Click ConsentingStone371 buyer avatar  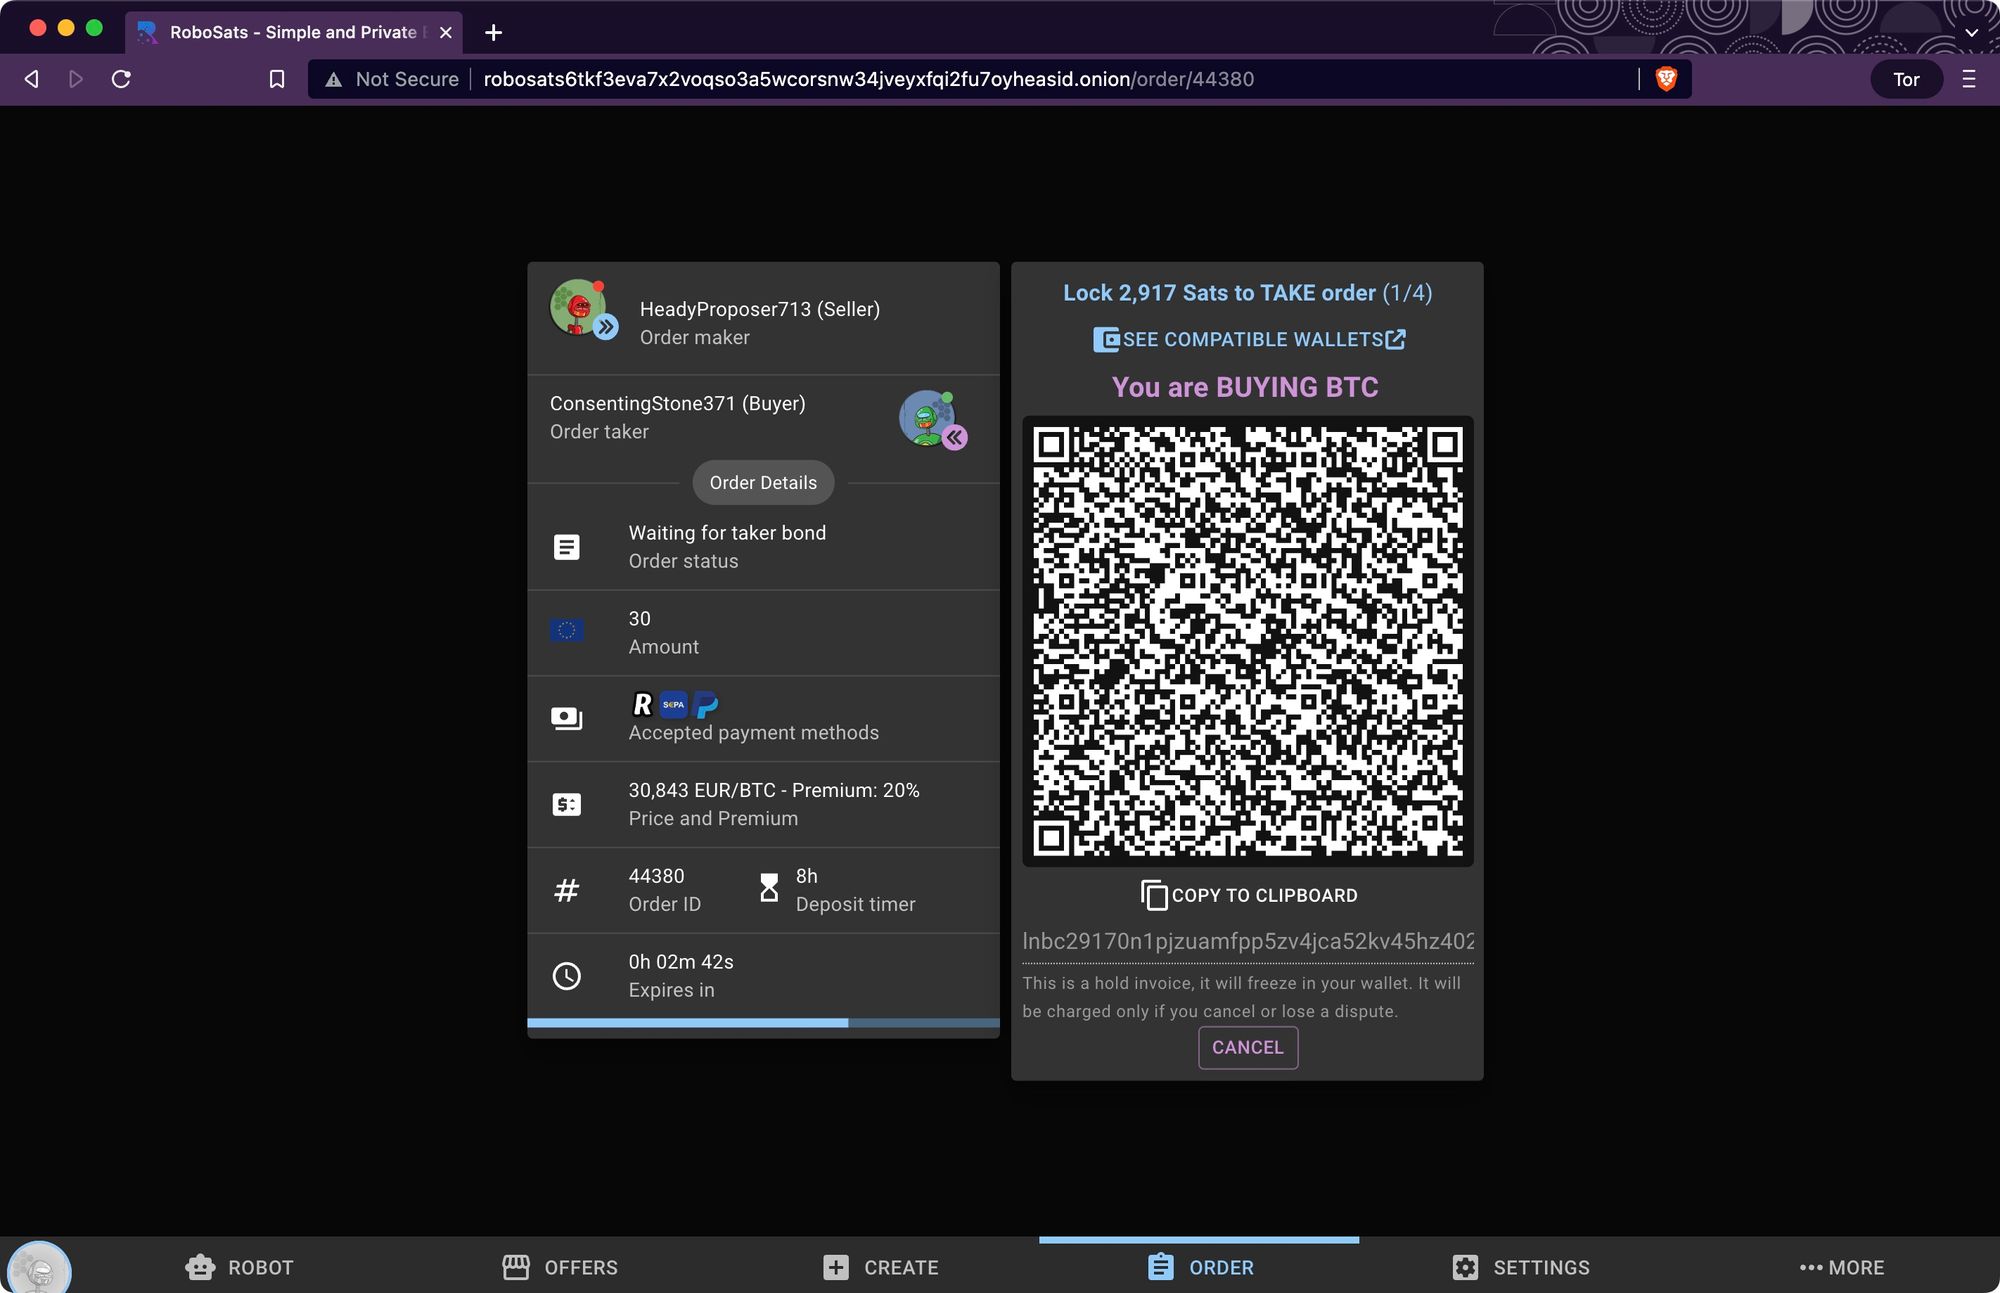click(x=927, y=417)
